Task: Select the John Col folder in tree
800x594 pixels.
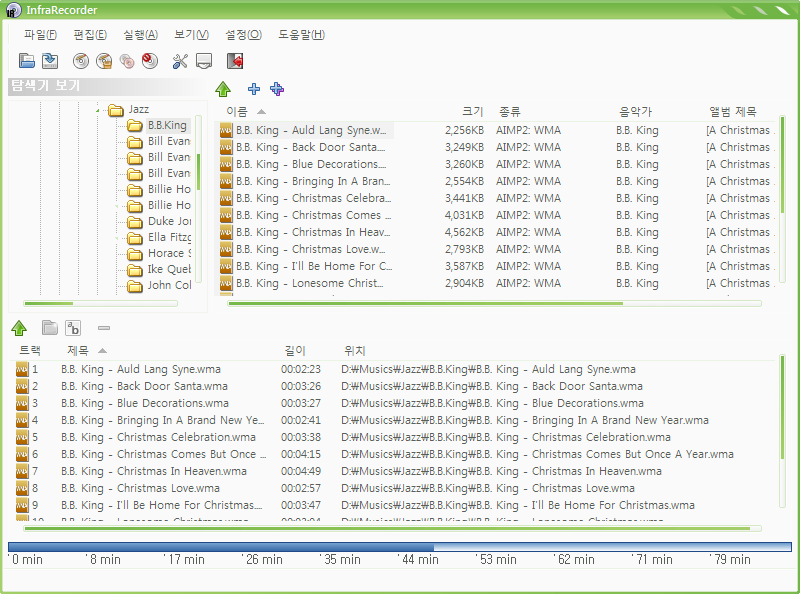Action: (x=169, y=285)
